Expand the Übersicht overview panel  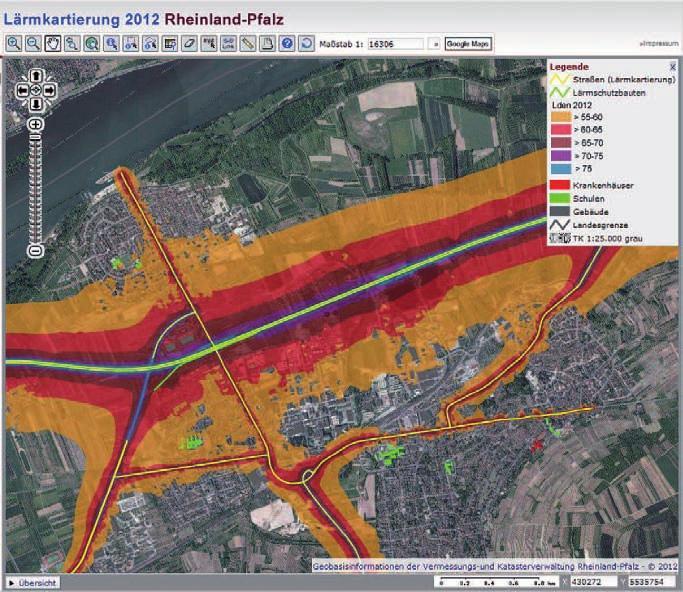(33, 582)
